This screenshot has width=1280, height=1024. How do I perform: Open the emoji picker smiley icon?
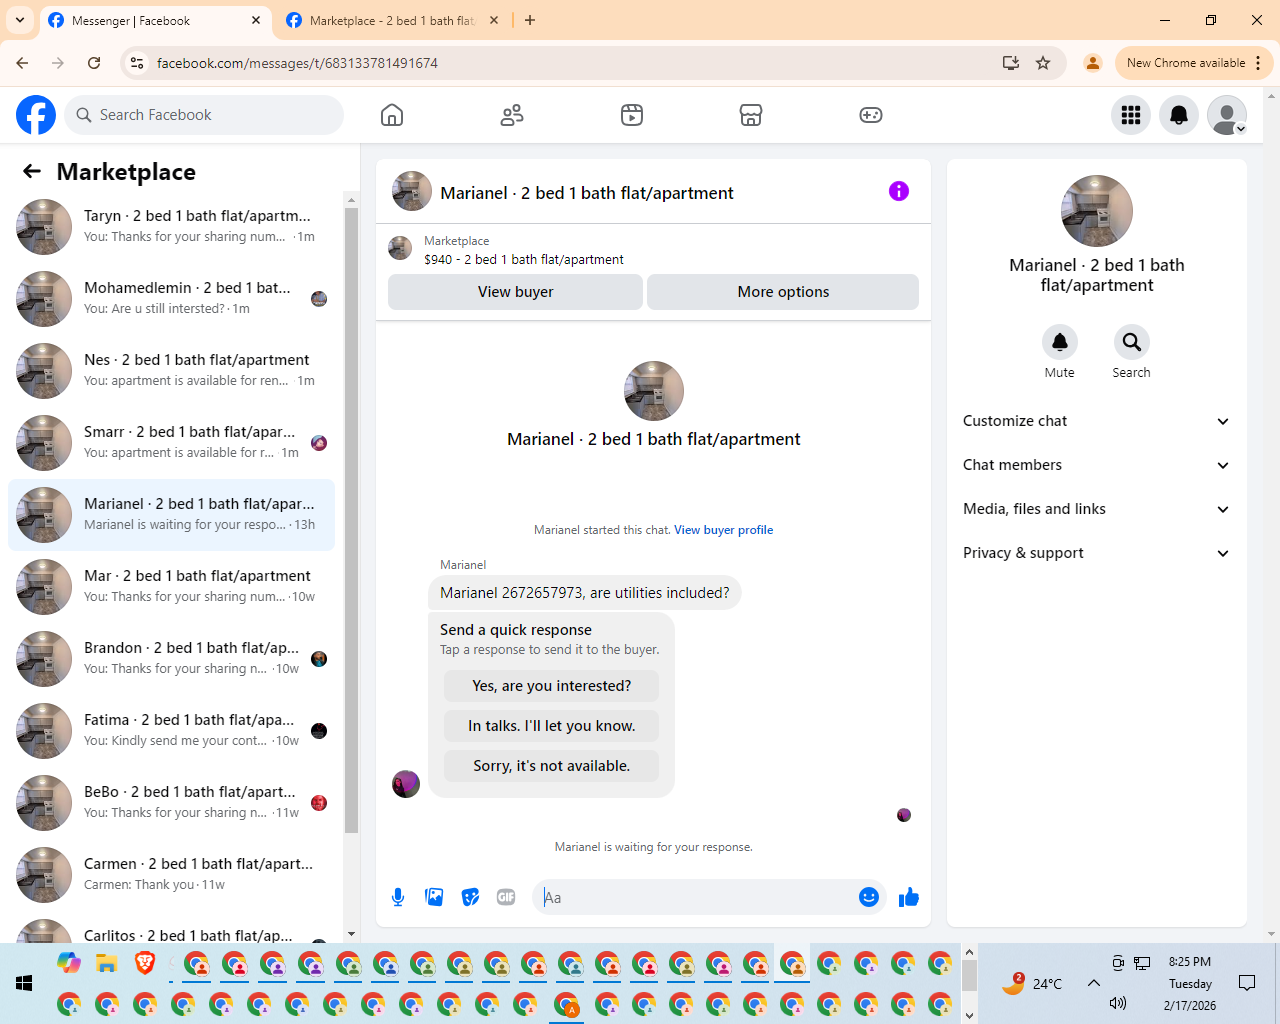pyautogui.click(x=869, y=897)
